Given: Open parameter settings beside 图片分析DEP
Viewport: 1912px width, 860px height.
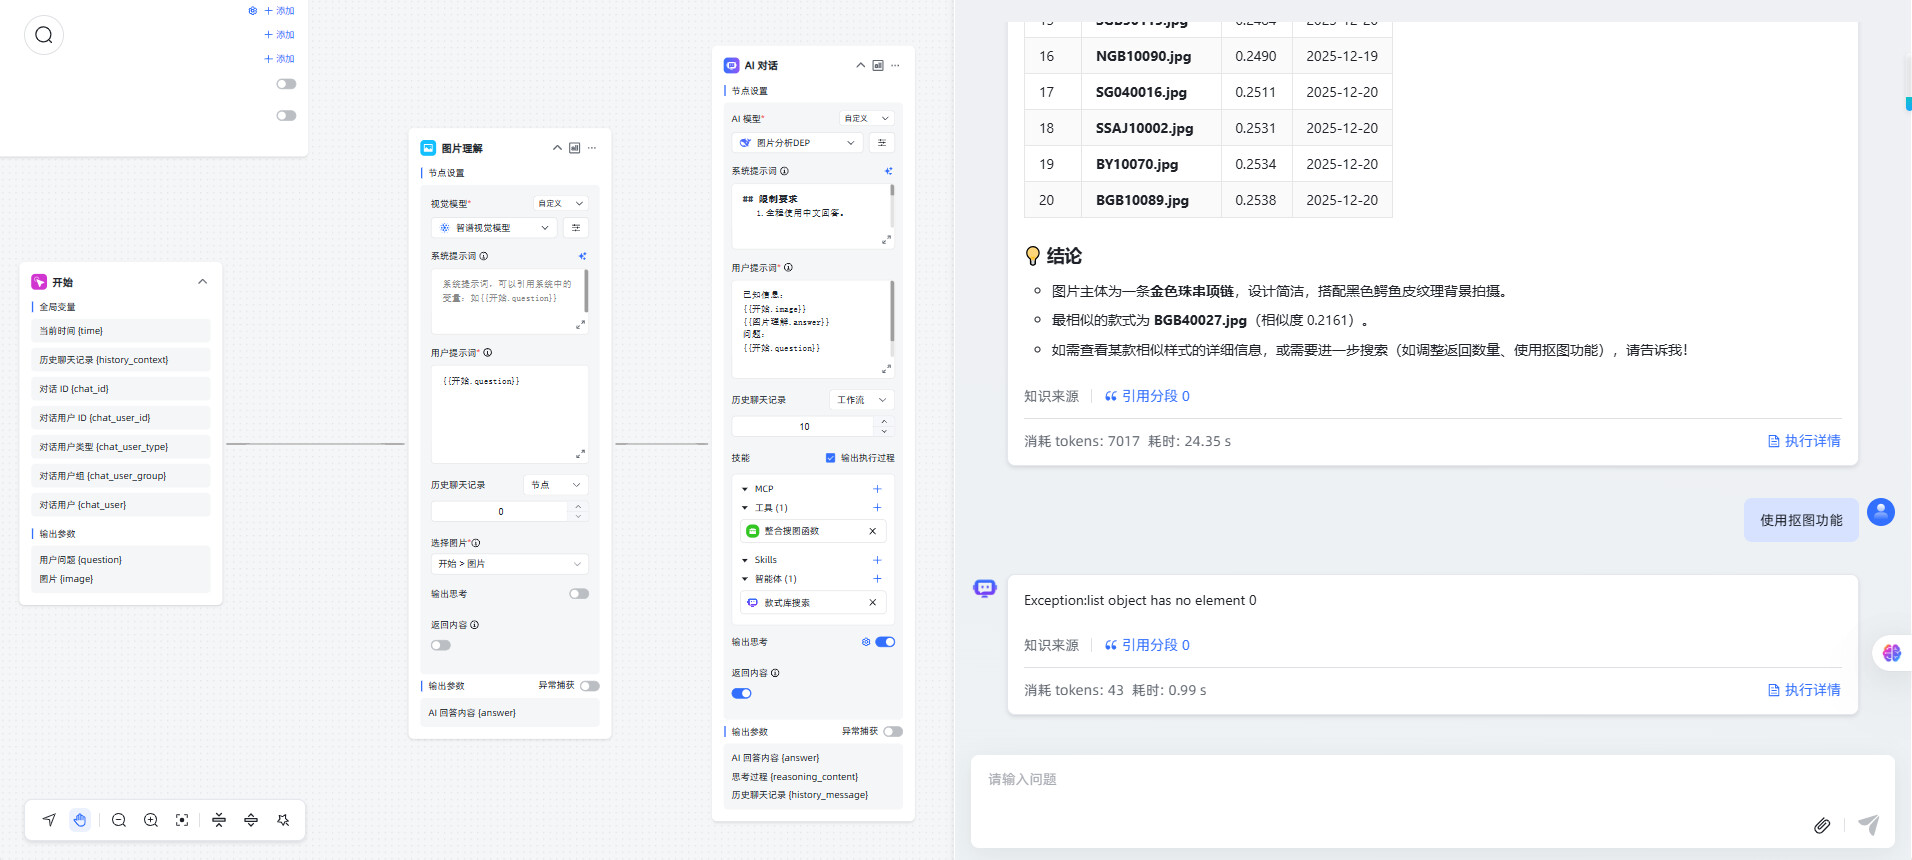Looking at the screenshot, I should tap(882, 143).
